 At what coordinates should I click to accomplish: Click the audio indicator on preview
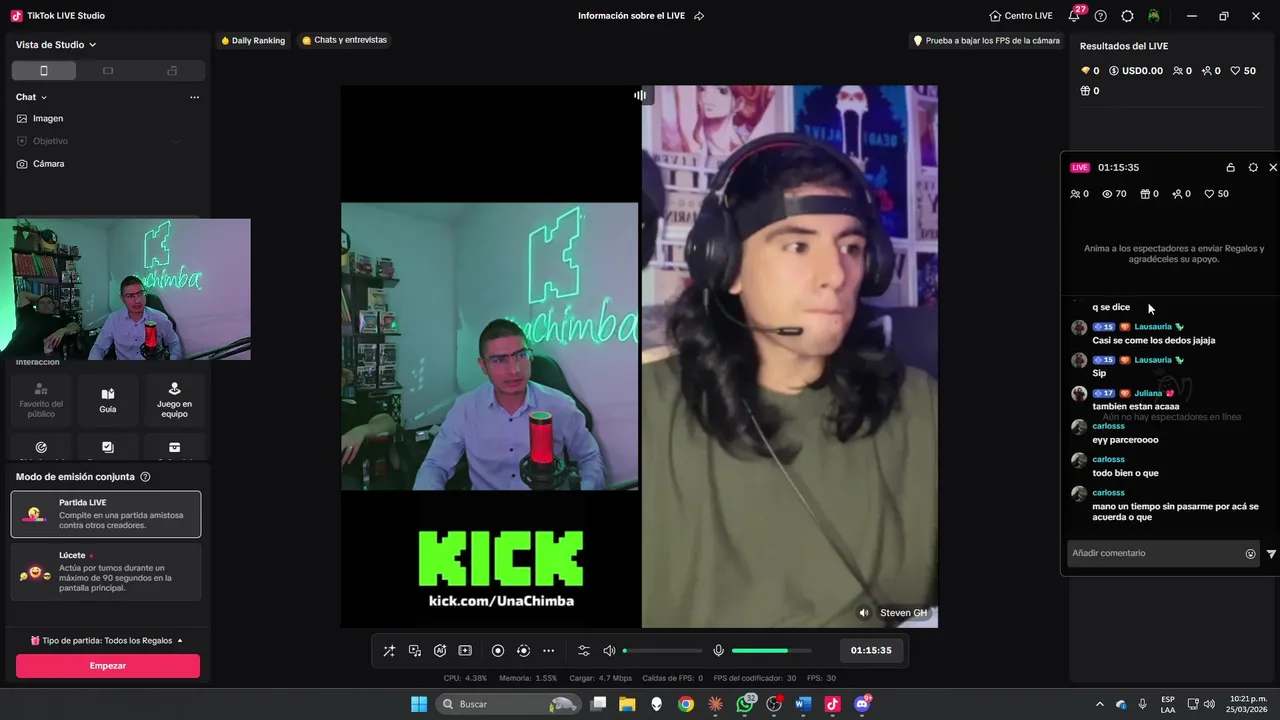[x=640, y=95]
